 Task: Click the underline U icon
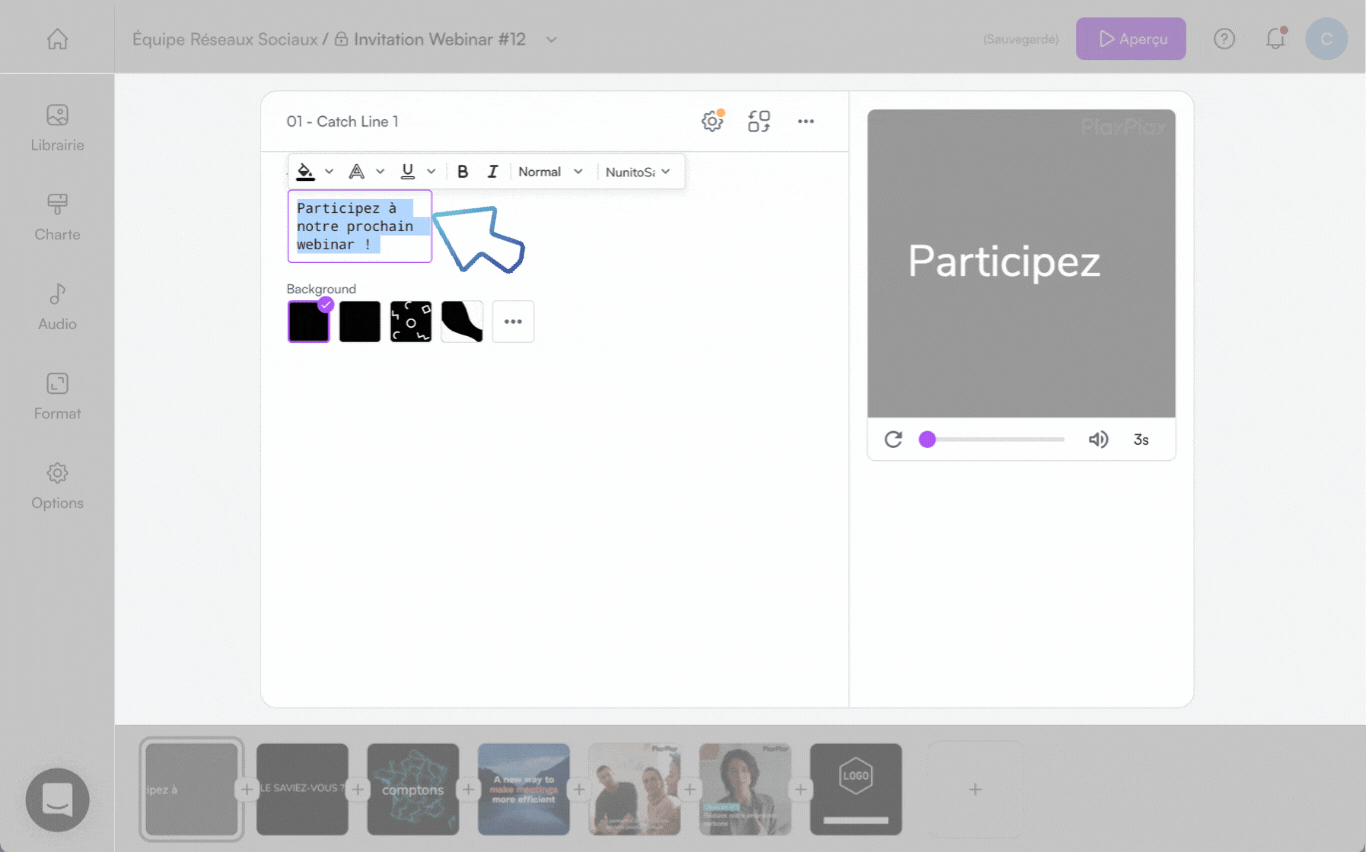pos(407,172)
